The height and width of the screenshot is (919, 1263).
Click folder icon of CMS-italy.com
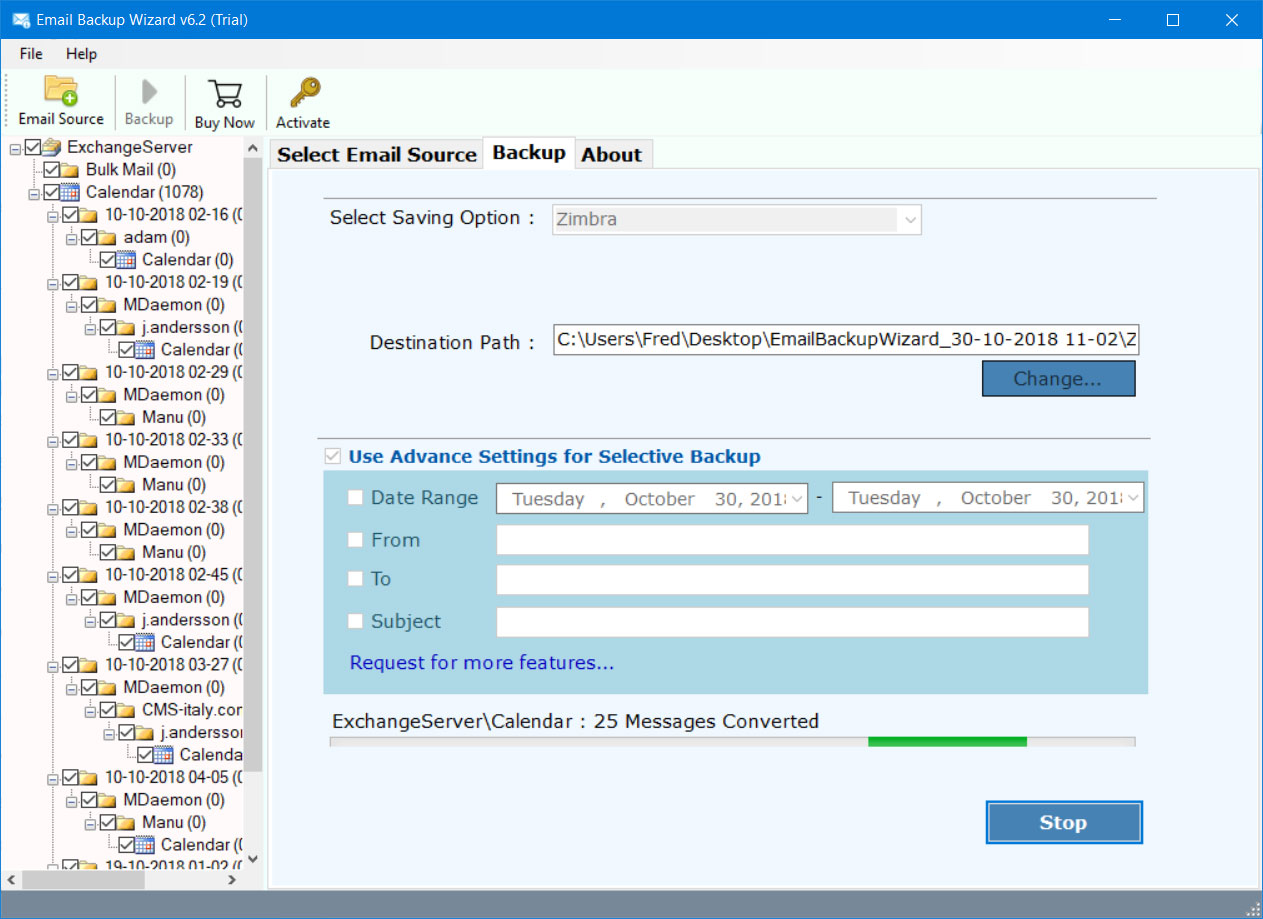126,710
